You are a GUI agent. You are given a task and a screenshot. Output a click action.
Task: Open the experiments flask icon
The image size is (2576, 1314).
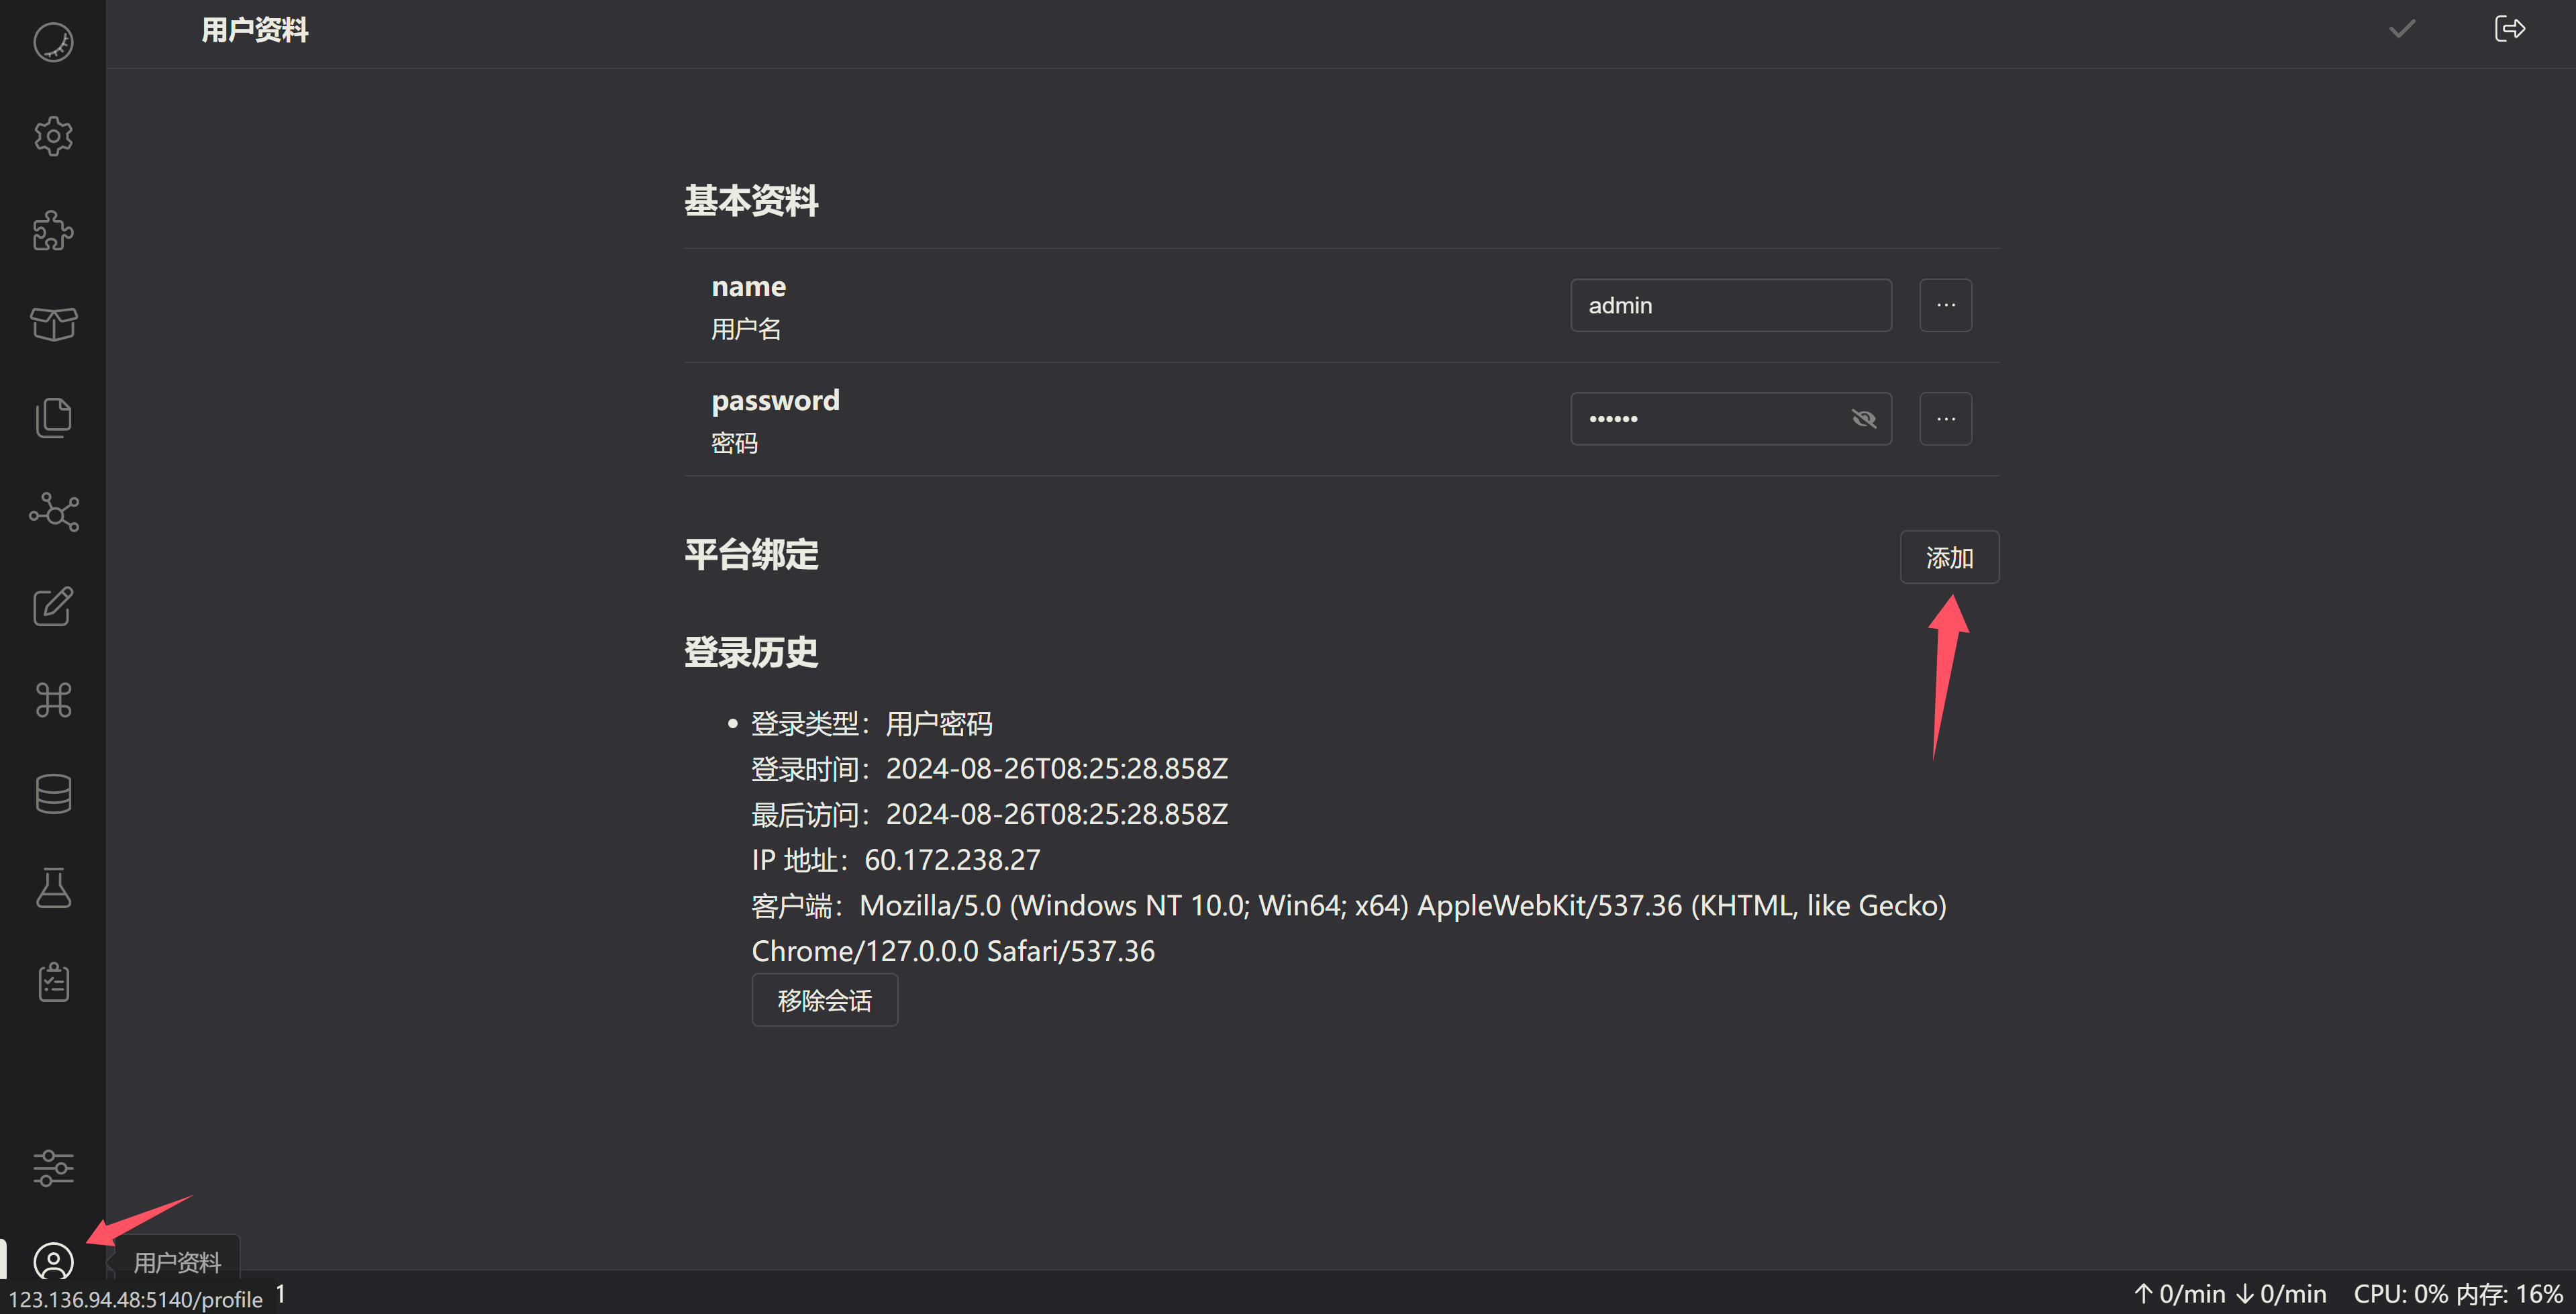[x=53, y=888]
